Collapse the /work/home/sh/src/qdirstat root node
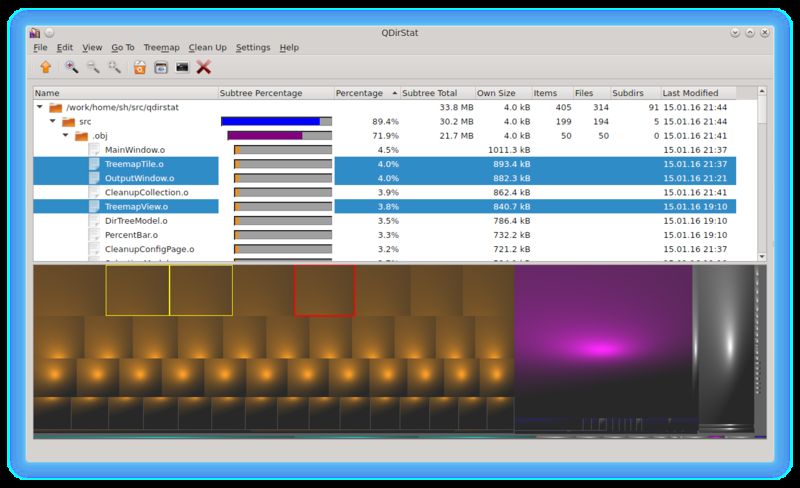The height and width of the screenshot is (488, 800). [40, 107]
